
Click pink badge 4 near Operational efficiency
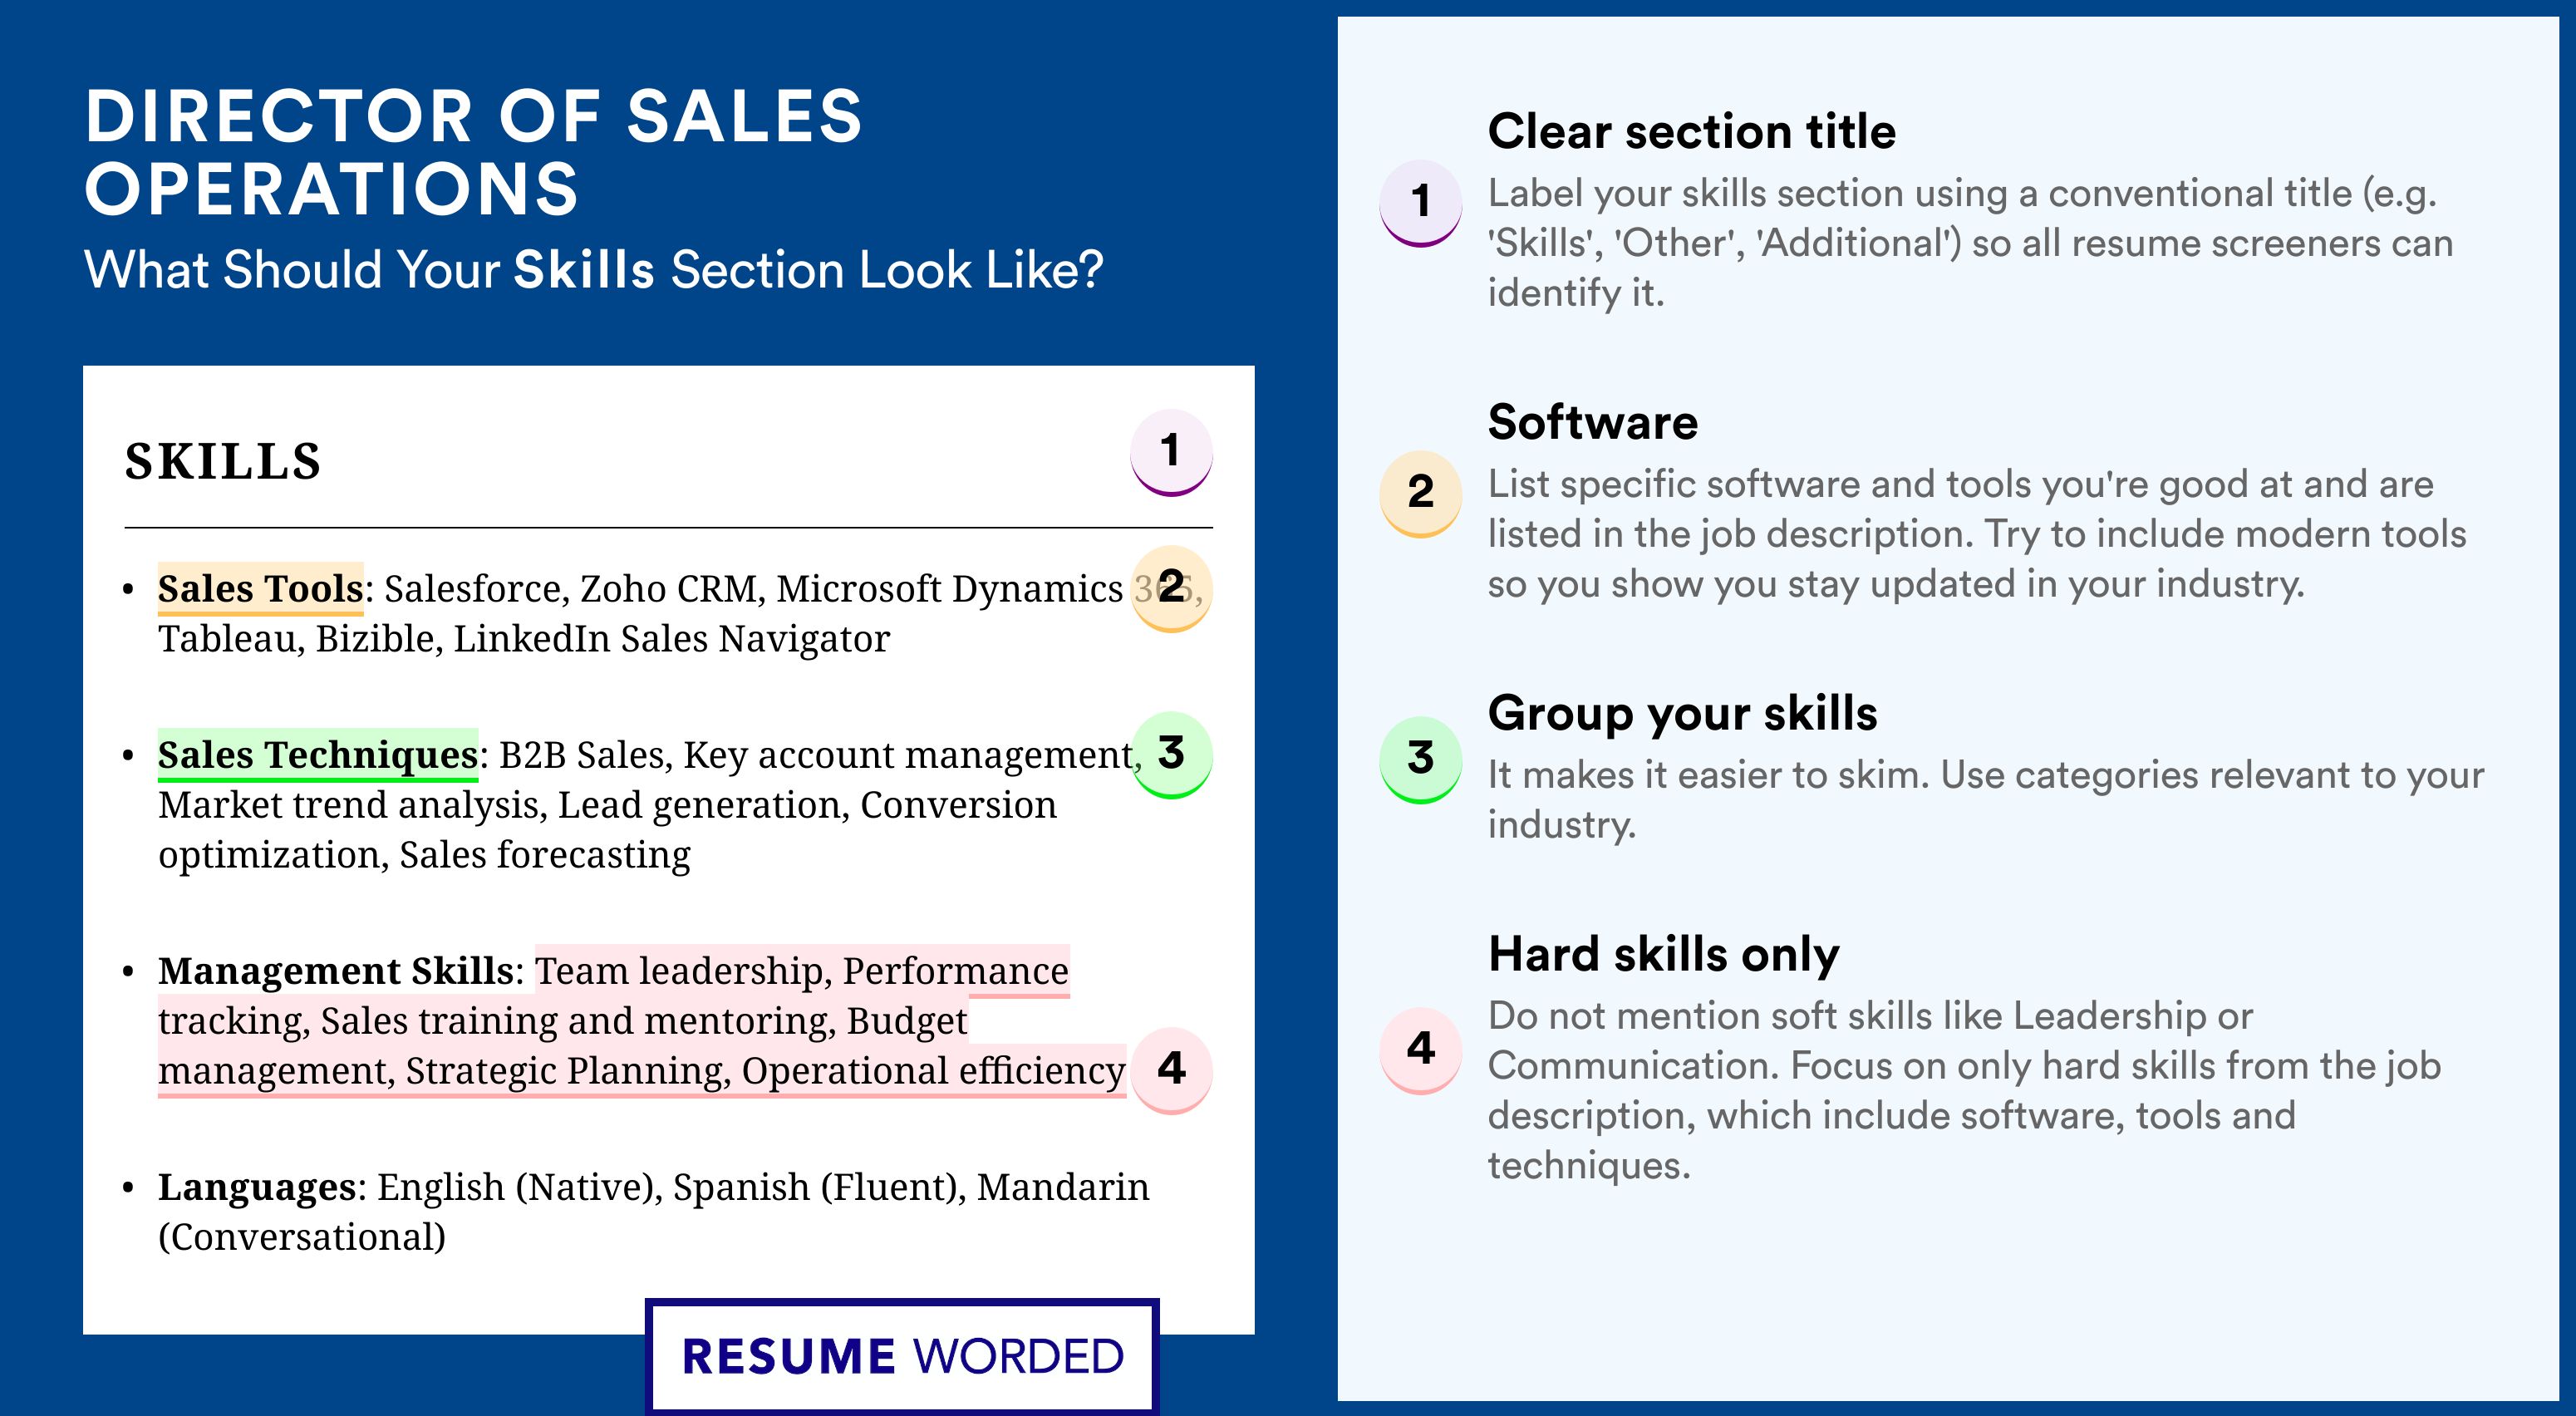[1171, 1070]
